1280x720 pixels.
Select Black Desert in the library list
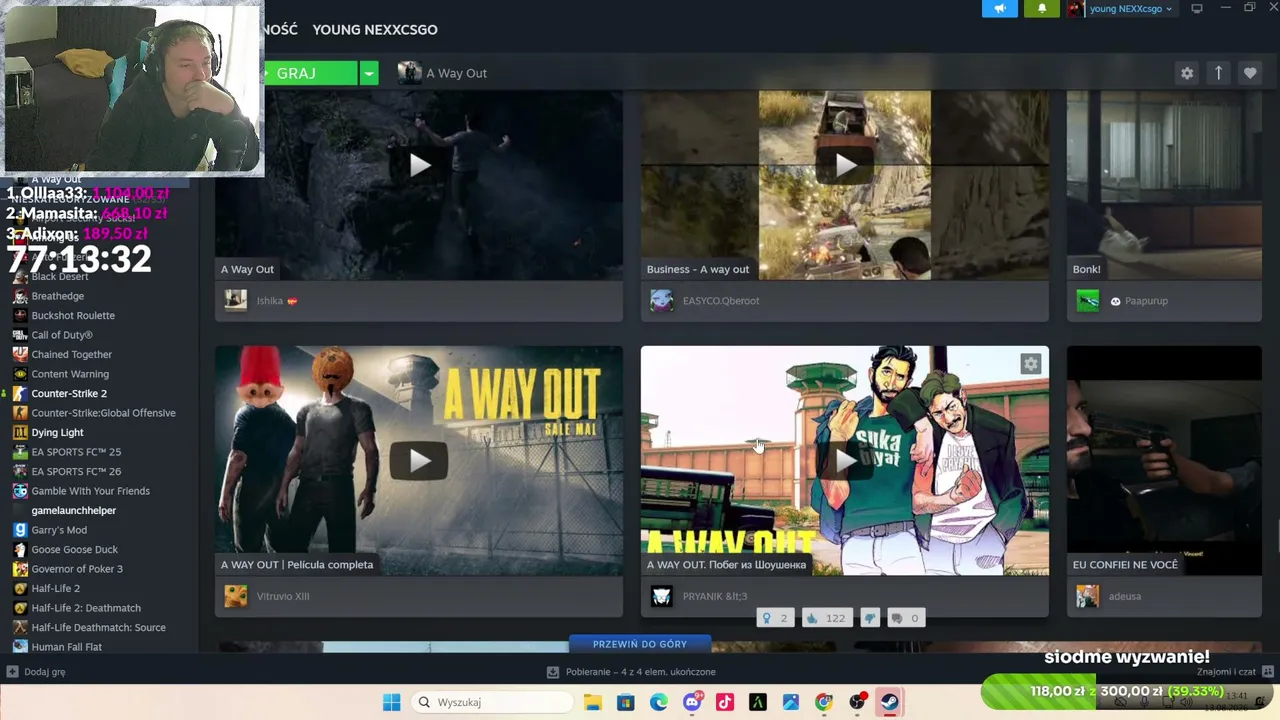tap(60, 277)
